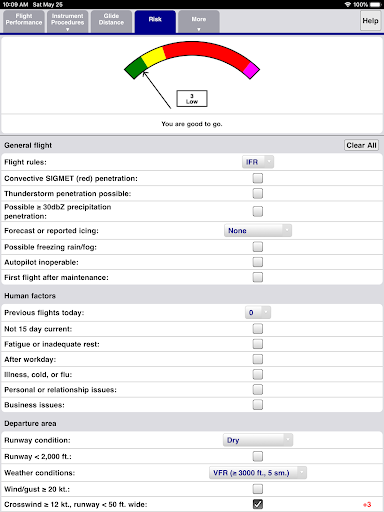384x512 pixels.
Task: Open the Help button
Action: (370, 21)
